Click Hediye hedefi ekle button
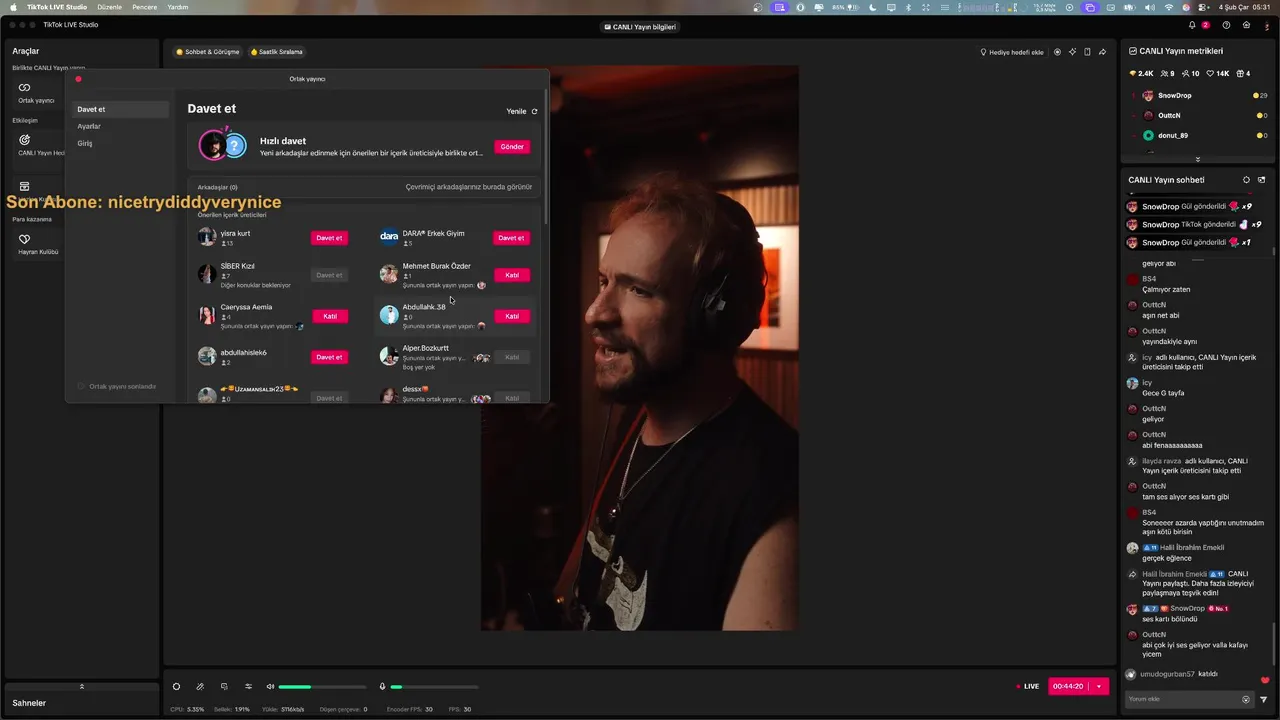Image resolution: width=1280 pixels, height=720 pixels. 1012,52
